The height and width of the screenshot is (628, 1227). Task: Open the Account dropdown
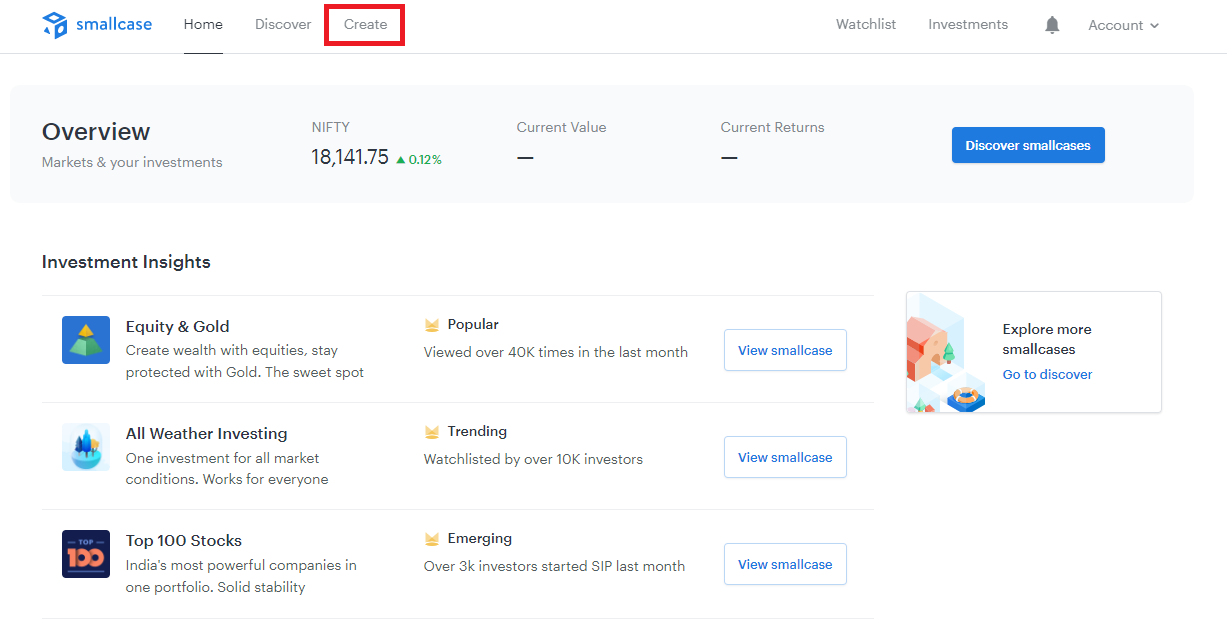[x=1124, y=25]
